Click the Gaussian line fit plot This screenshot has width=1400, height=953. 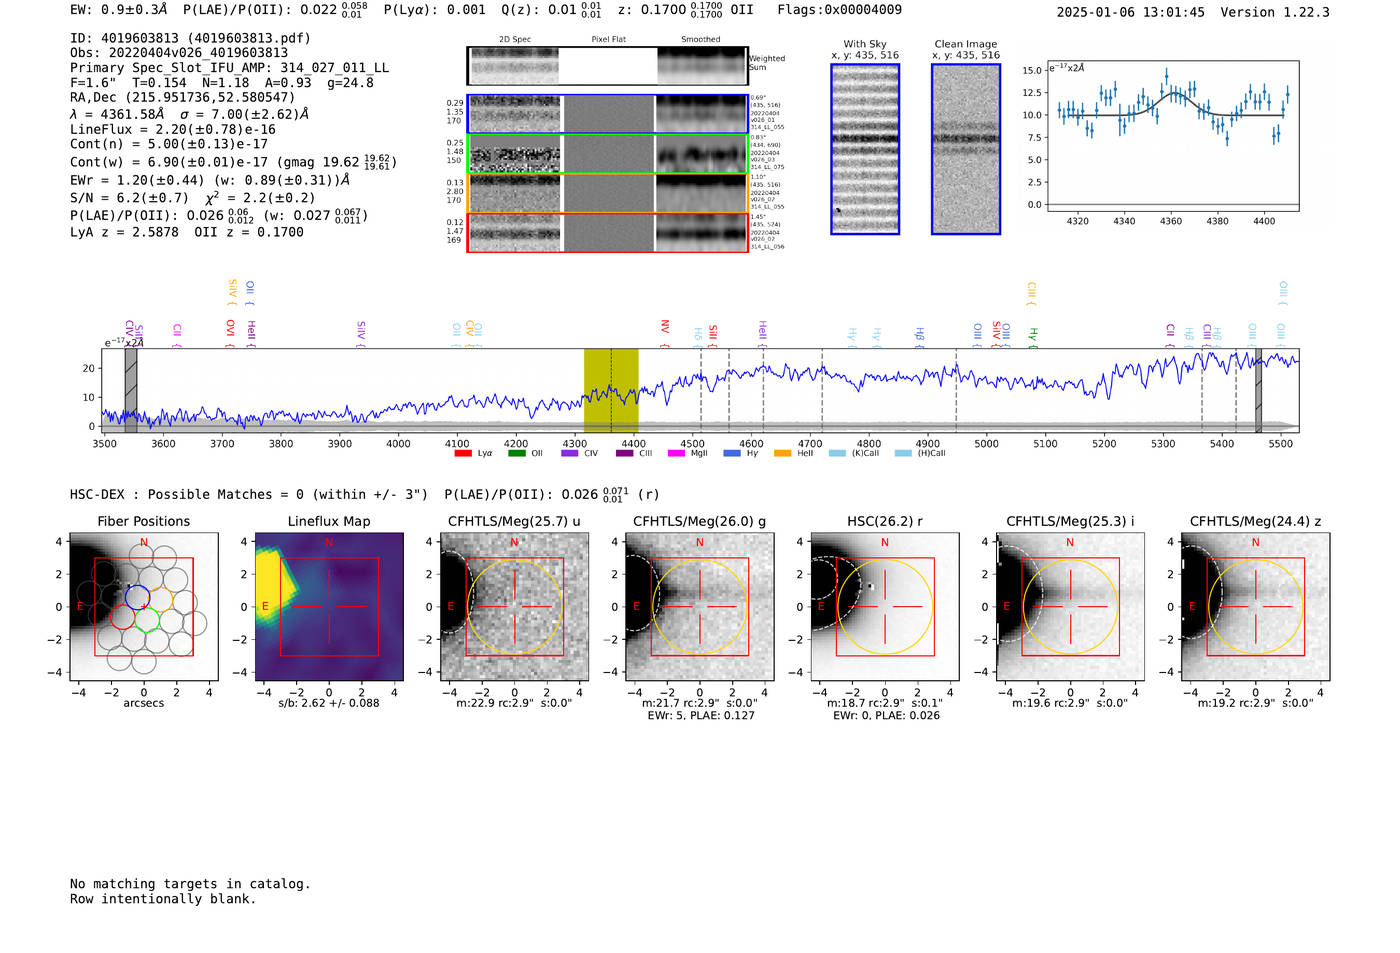point(1172,136)
